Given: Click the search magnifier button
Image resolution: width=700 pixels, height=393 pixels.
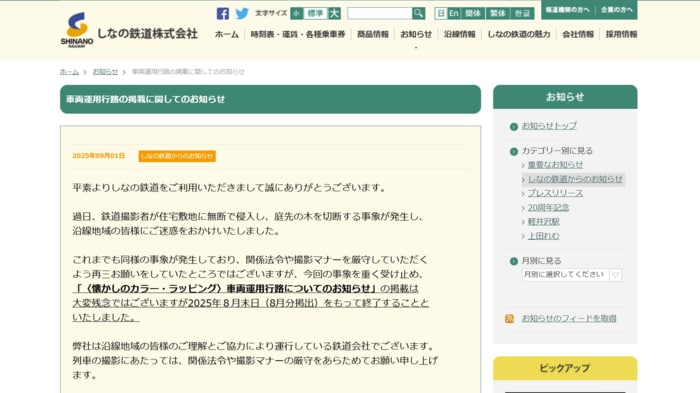Looking at the screenshot, I should point(418,13).
